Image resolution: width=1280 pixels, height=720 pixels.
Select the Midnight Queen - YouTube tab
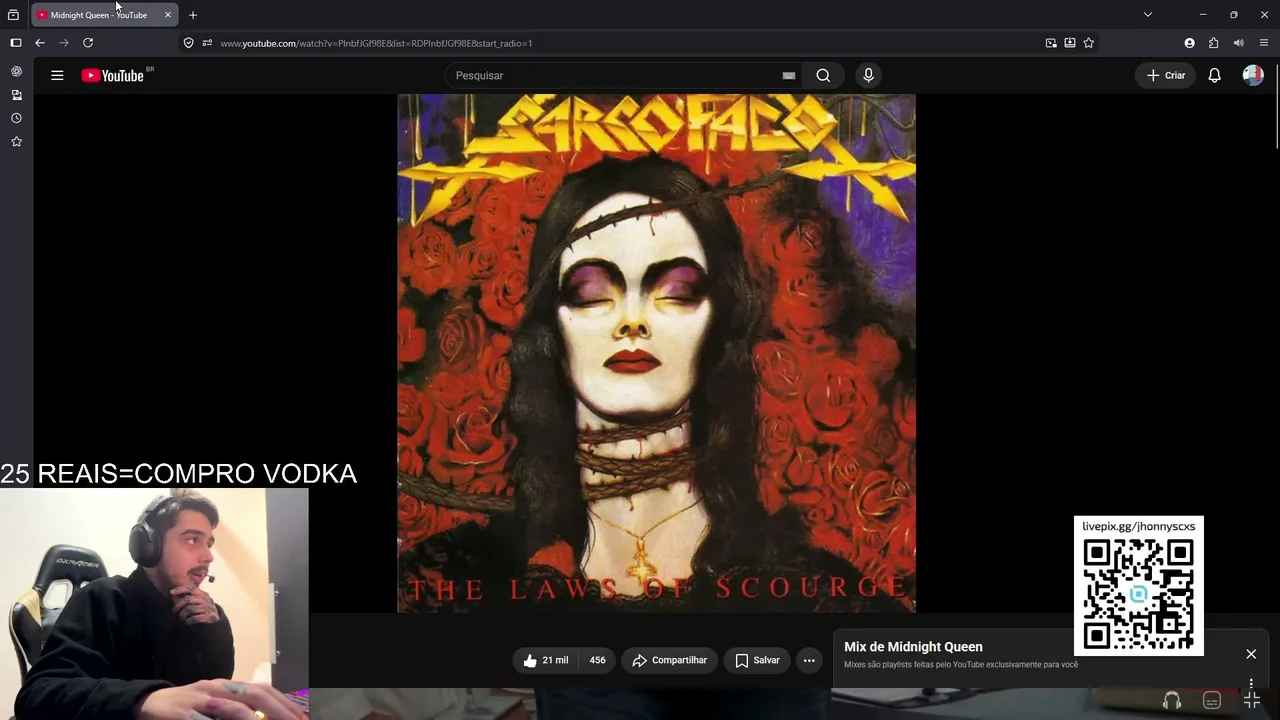(105, 15)
